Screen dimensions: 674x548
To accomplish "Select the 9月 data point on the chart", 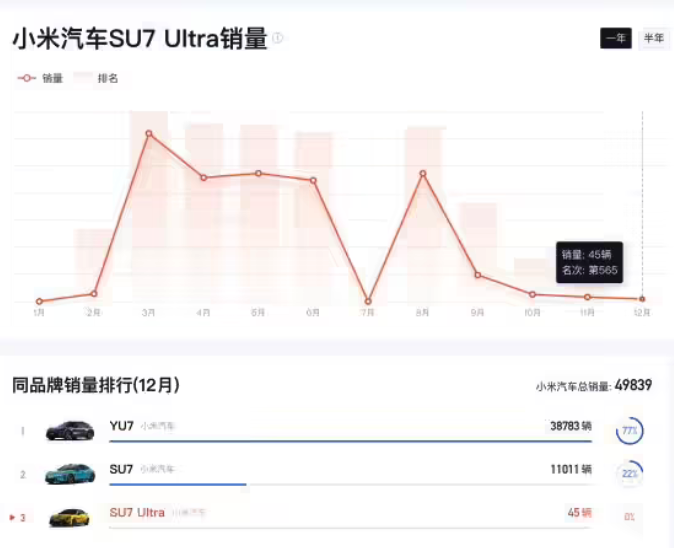I will [478, 275].
